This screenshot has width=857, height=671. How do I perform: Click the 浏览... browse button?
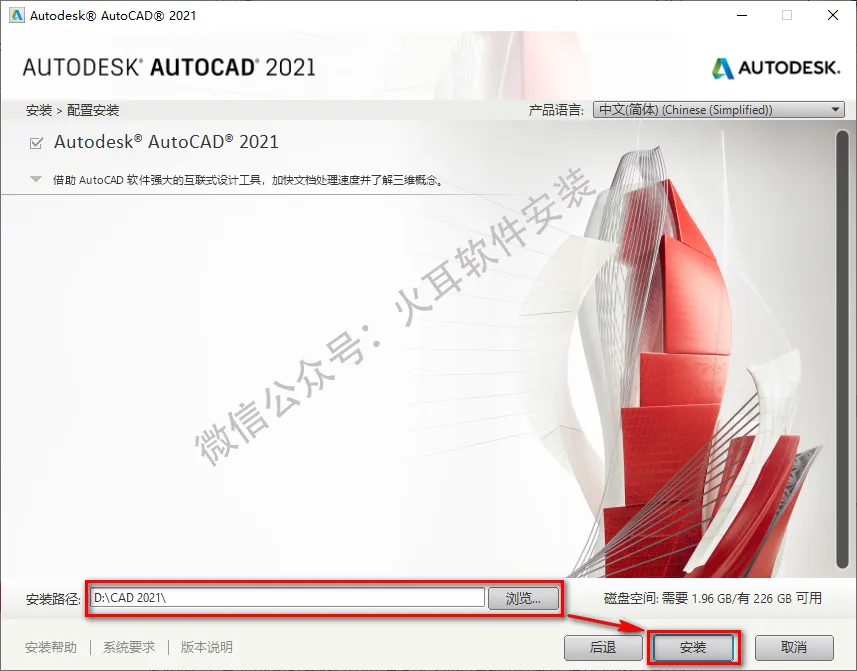(523, 598)
